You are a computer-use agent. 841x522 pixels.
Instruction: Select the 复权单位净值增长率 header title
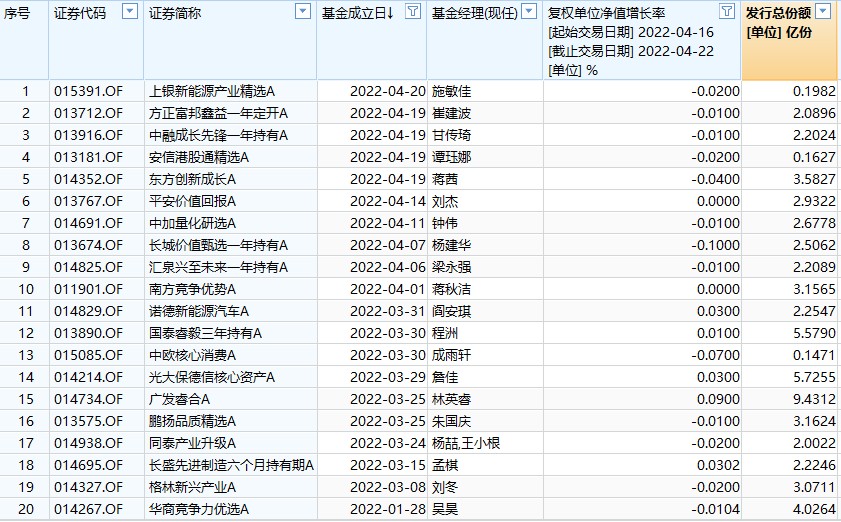pyautogui.click(x=606, y=13)
